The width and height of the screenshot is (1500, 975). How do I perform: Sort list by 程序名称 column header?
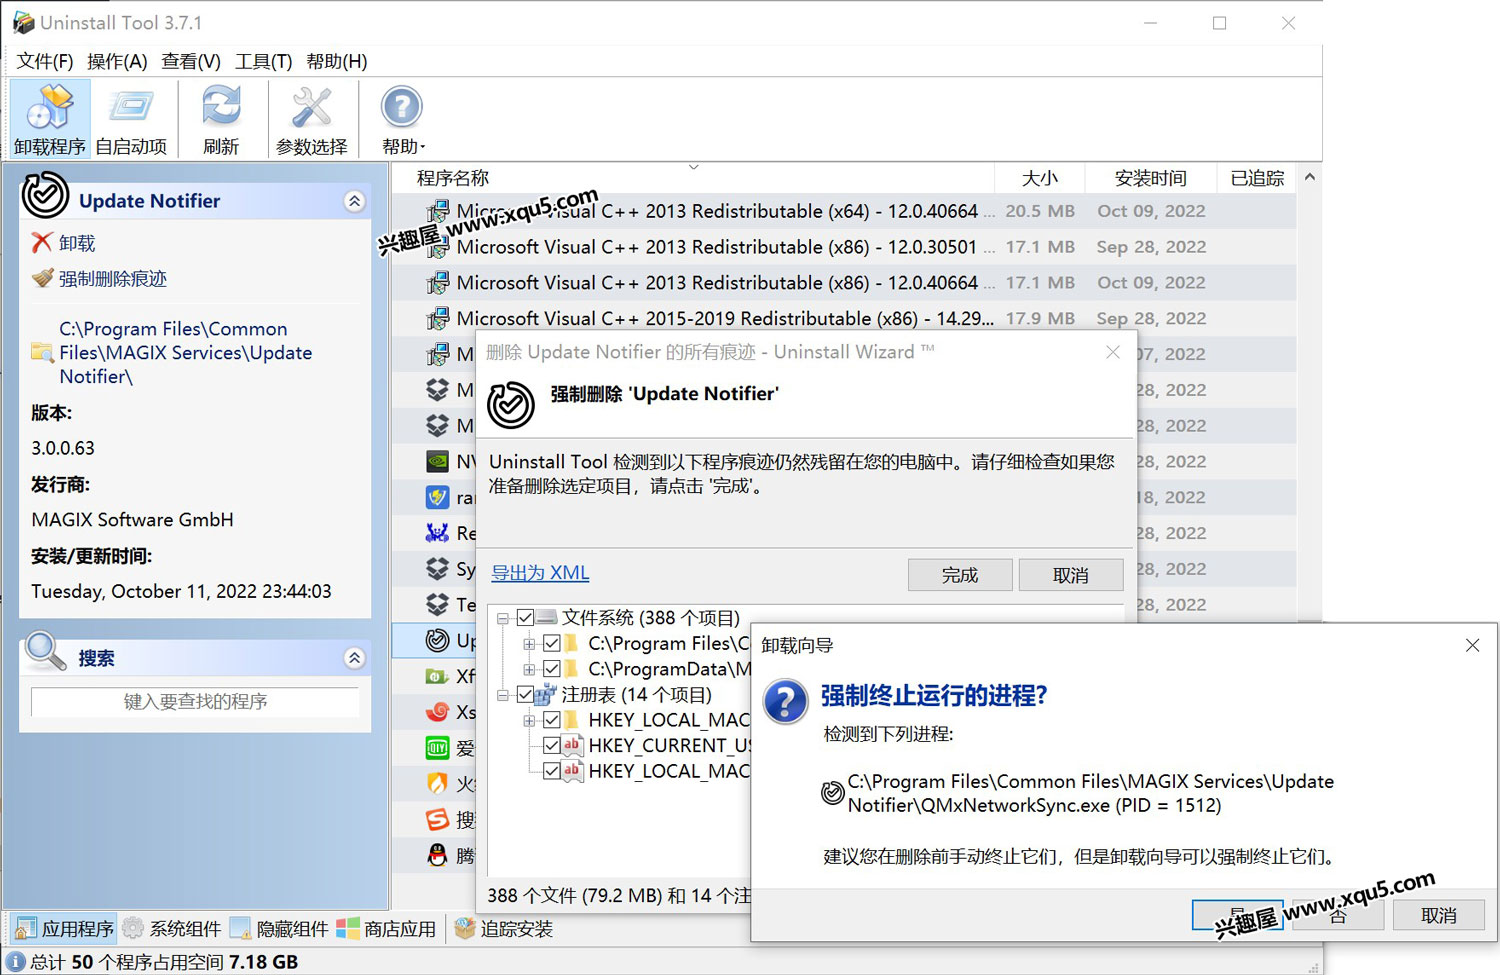(x=453, y=178)
